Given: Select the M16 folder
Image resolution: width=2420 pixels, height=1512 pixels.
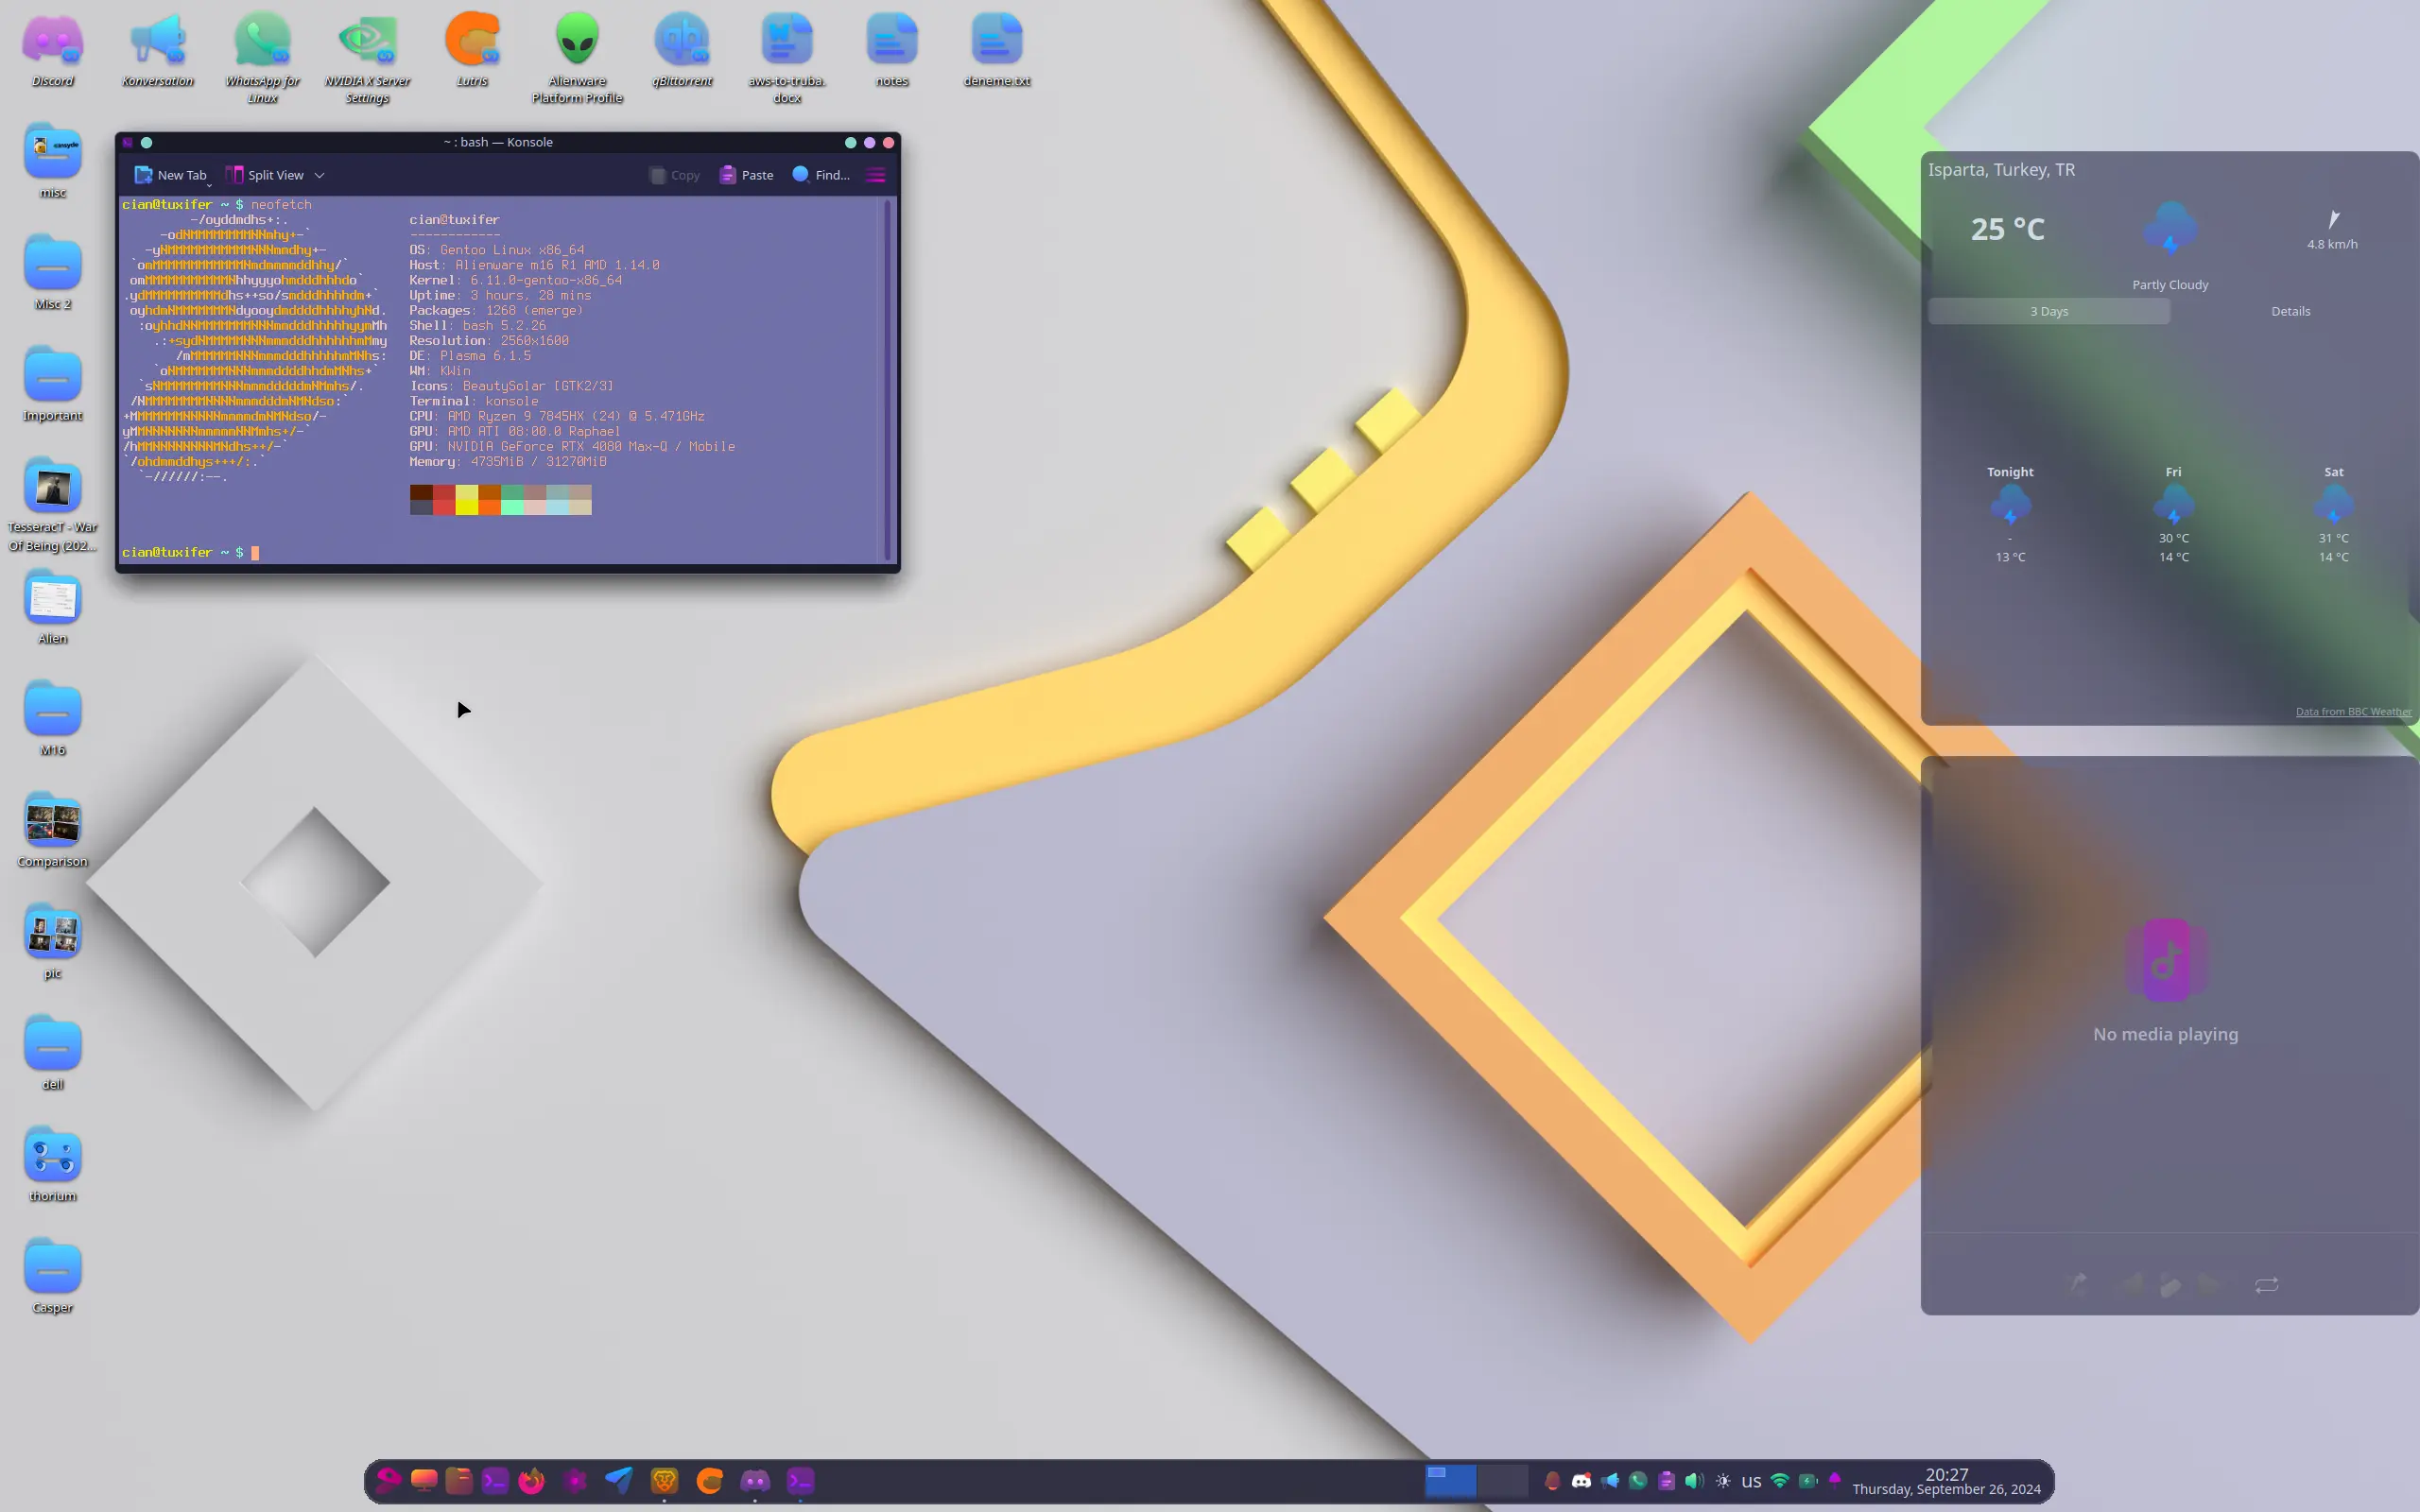Looking at the screenshot, I should (53, 719).
